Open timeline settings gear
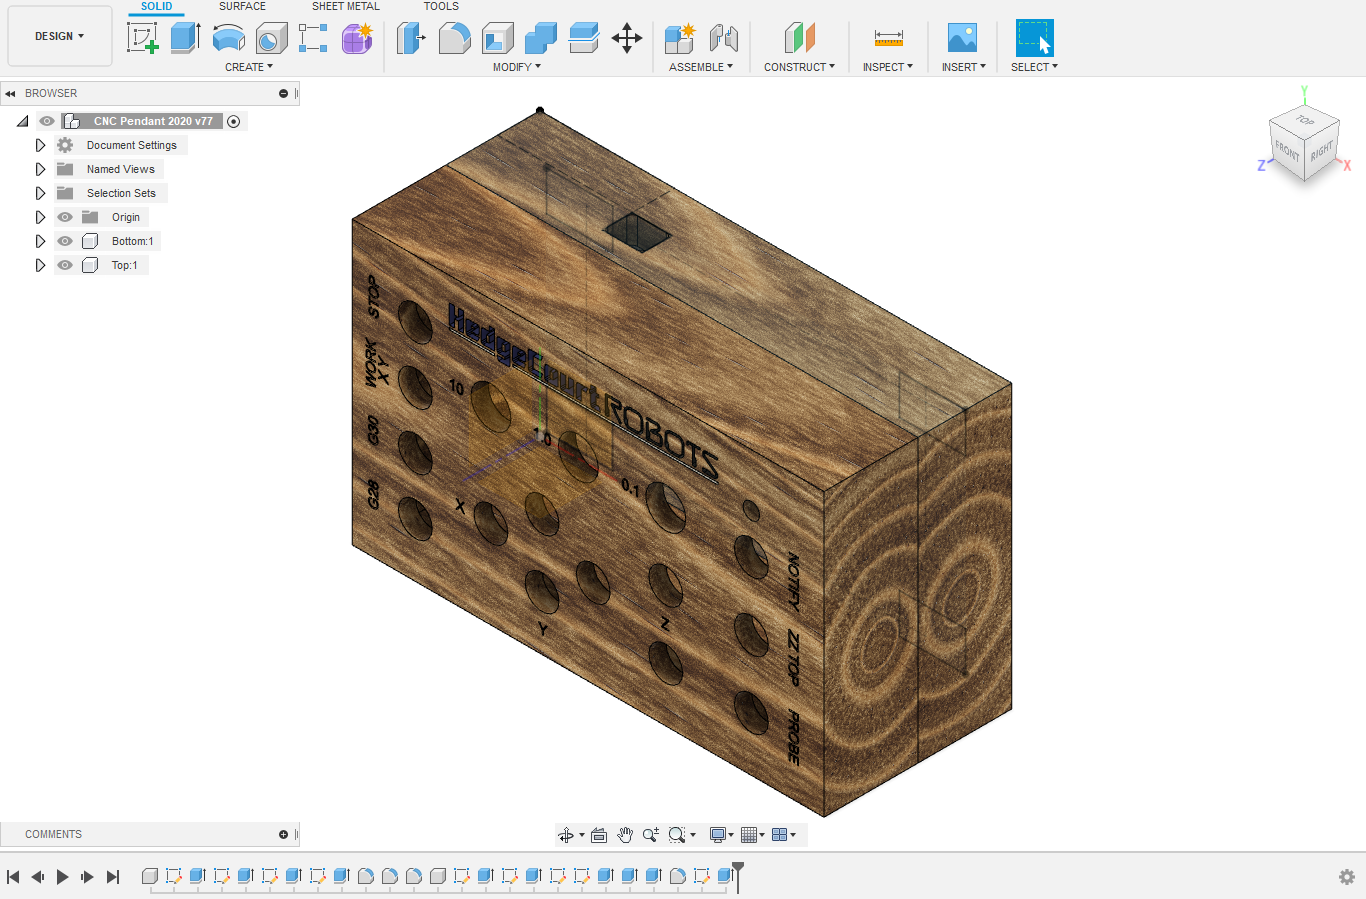1366x899 pixels. (x=1347, y=877)
